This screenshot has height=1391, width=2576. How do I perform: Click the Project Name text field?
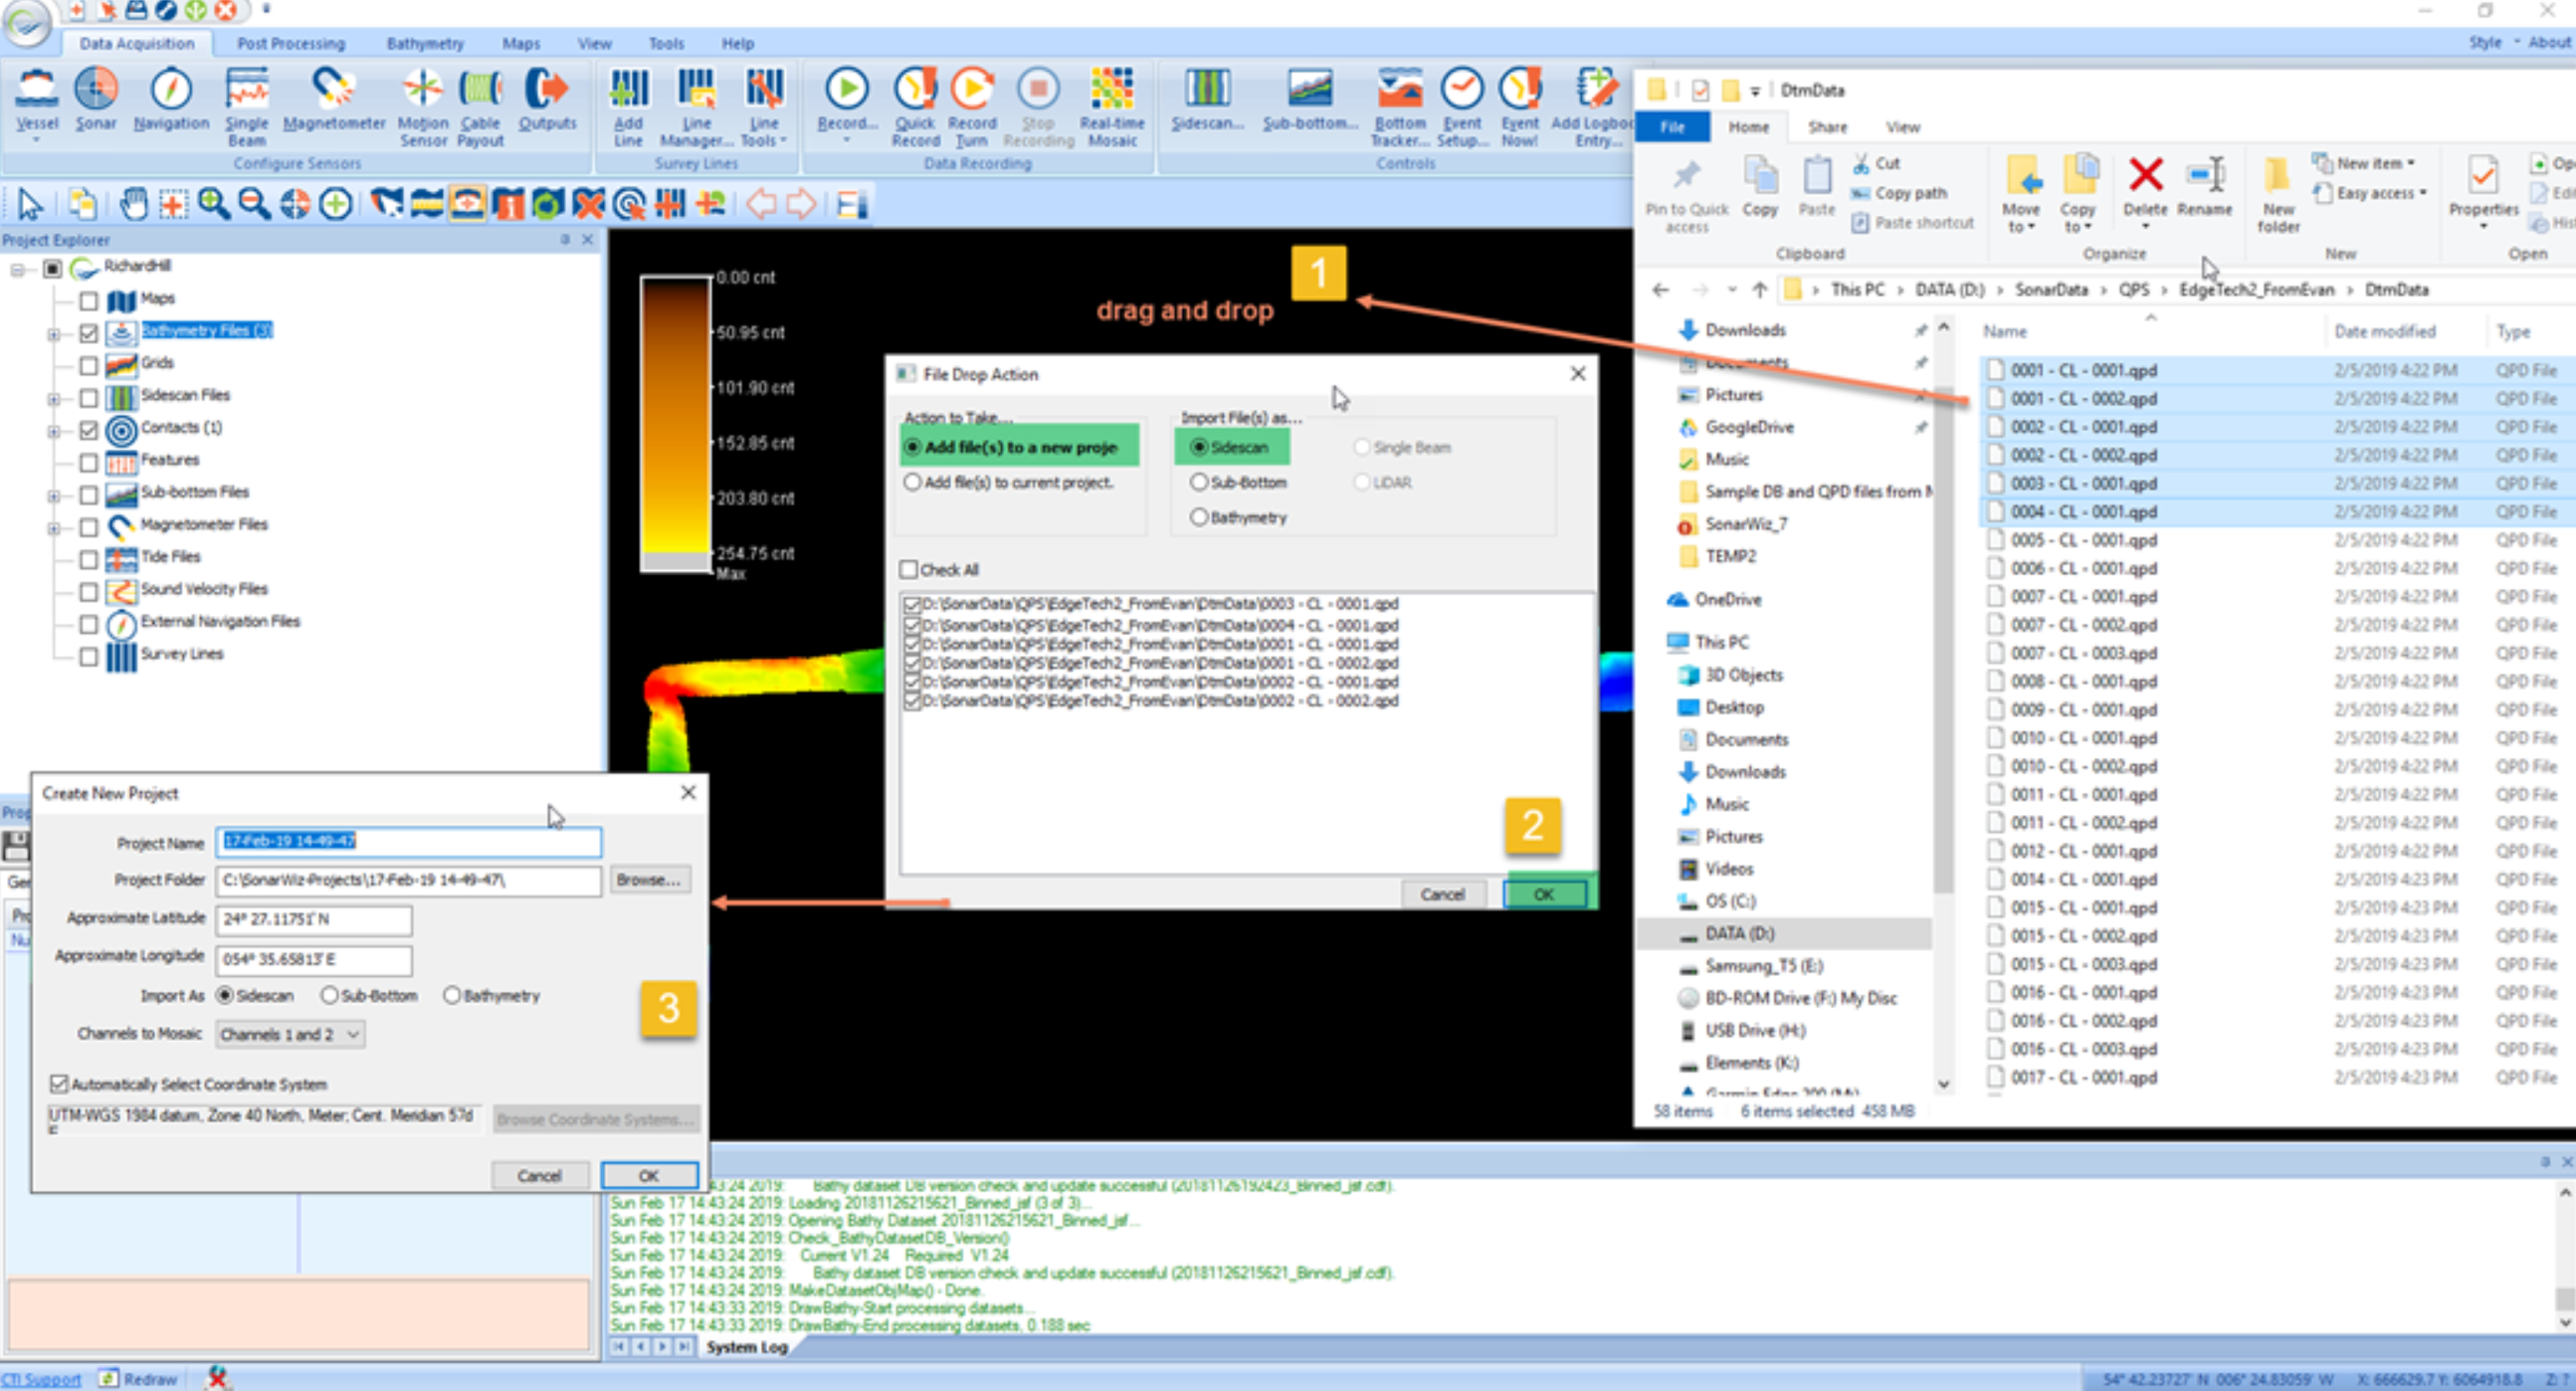tap(408, 842)
